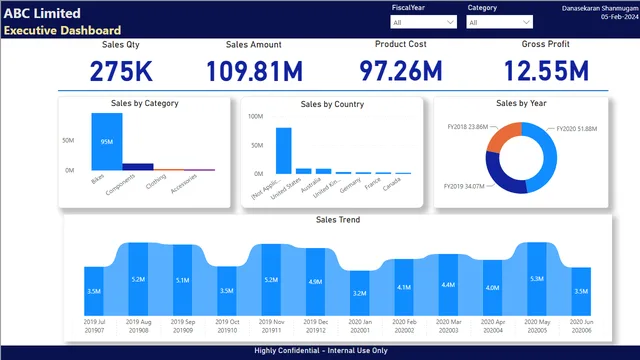This screenshot has width=640, height=360.
Task: Select the Product Cost 97.26M card
Action: pos(400,62)
